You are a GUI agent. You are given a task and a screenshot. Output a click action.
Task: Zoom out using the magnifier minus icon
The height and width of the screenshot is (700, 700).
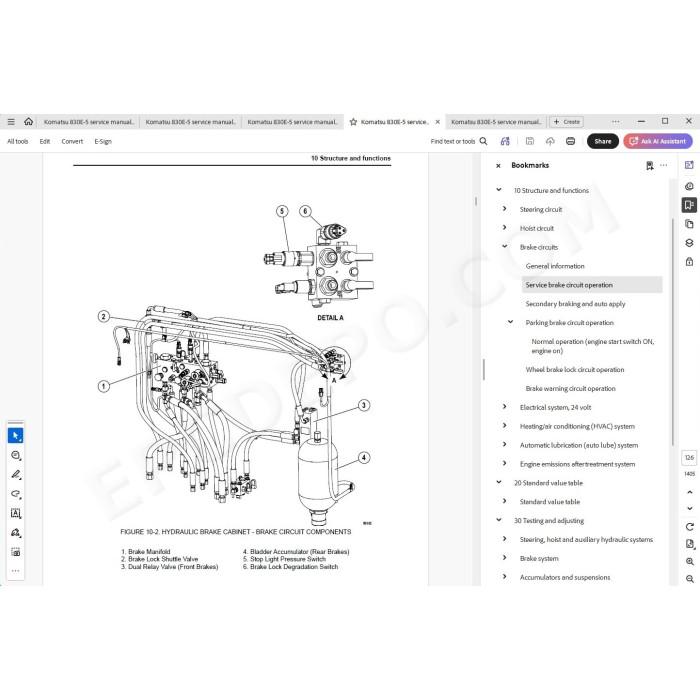pos(690,579)
